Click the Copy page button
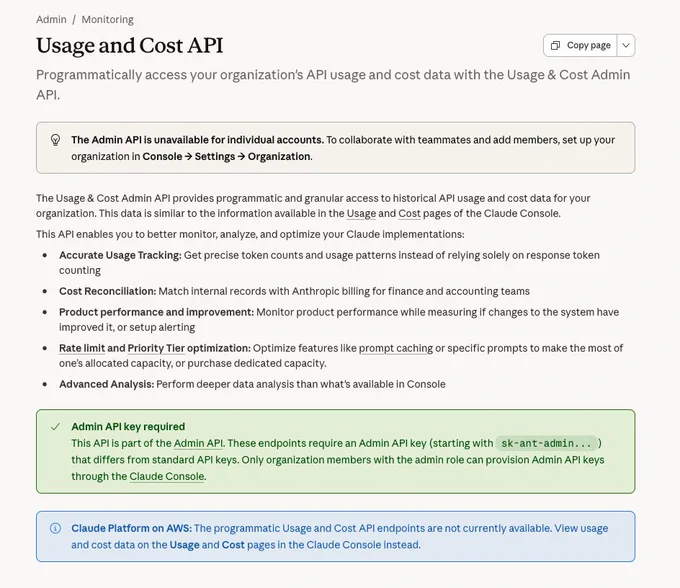 580,46
